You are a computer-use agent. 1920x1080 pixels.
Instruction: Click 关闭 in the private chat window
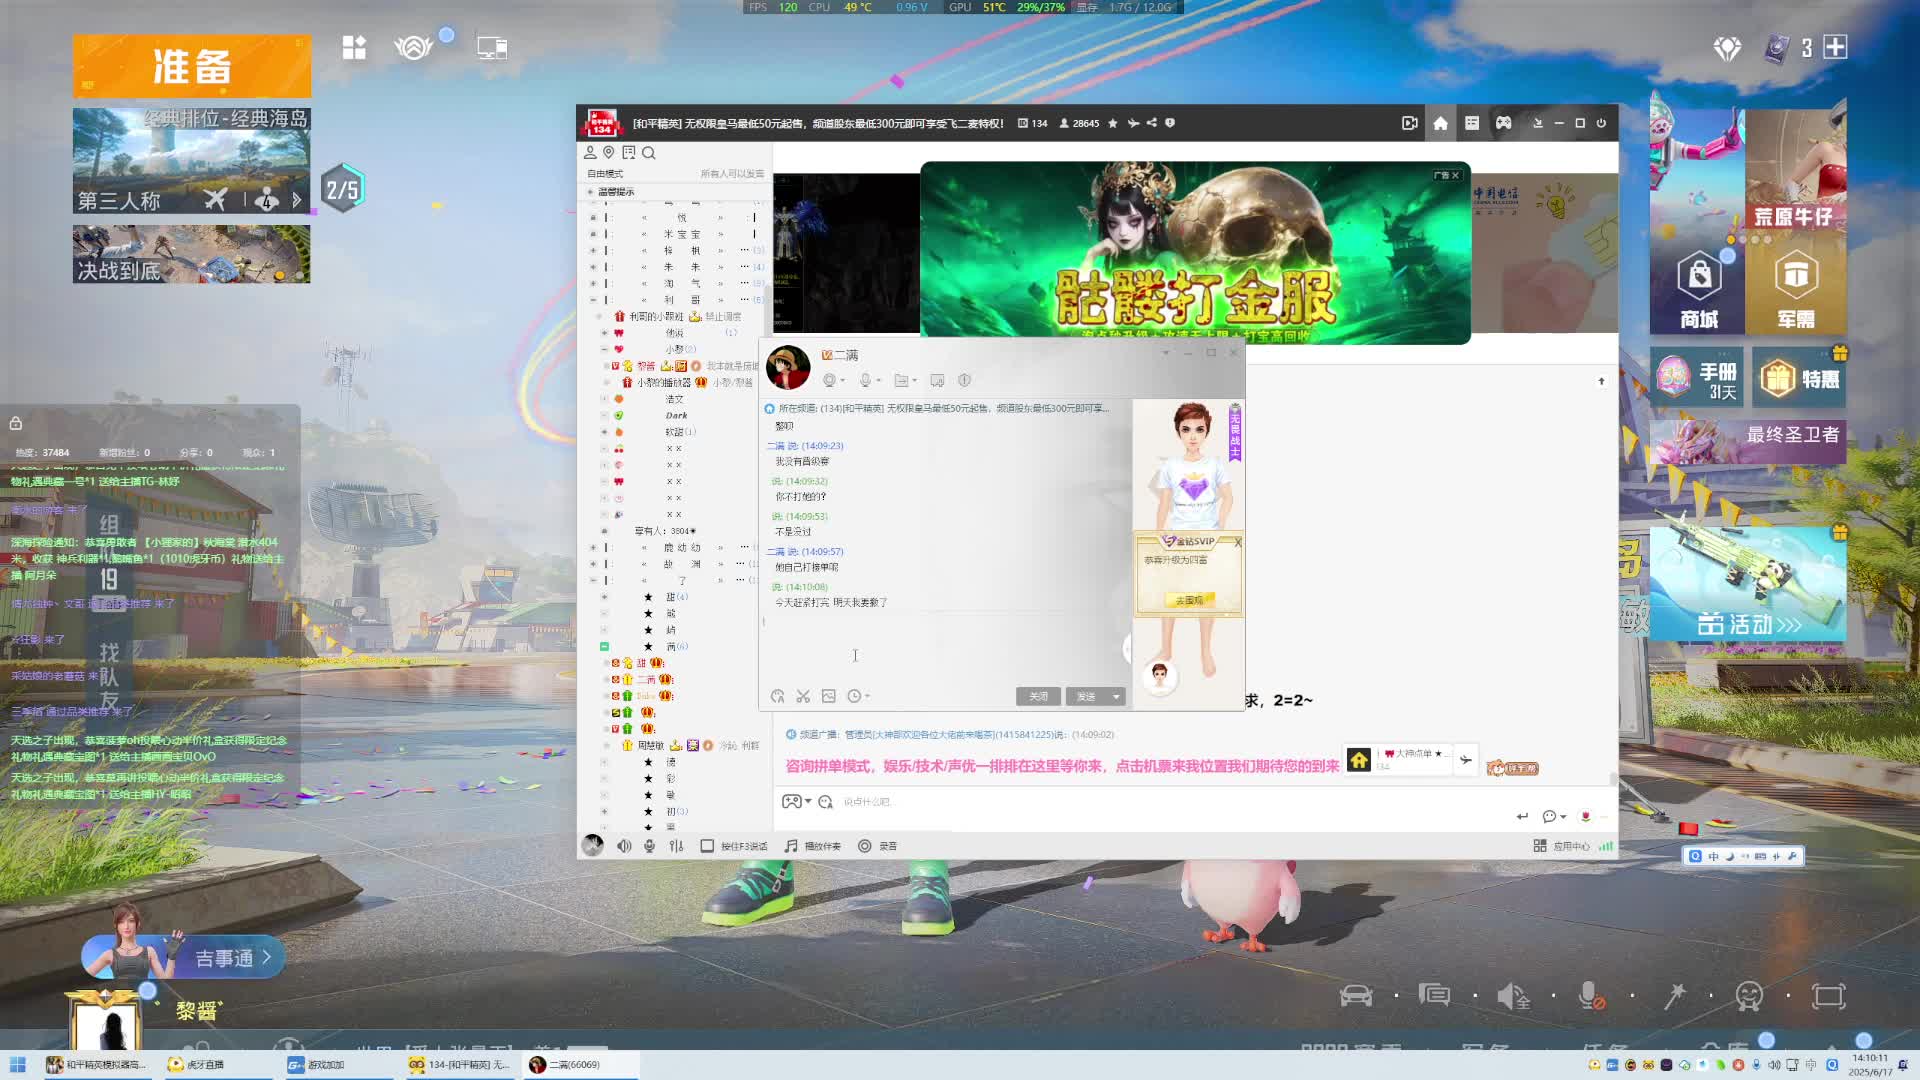(x=1038, y=697)
